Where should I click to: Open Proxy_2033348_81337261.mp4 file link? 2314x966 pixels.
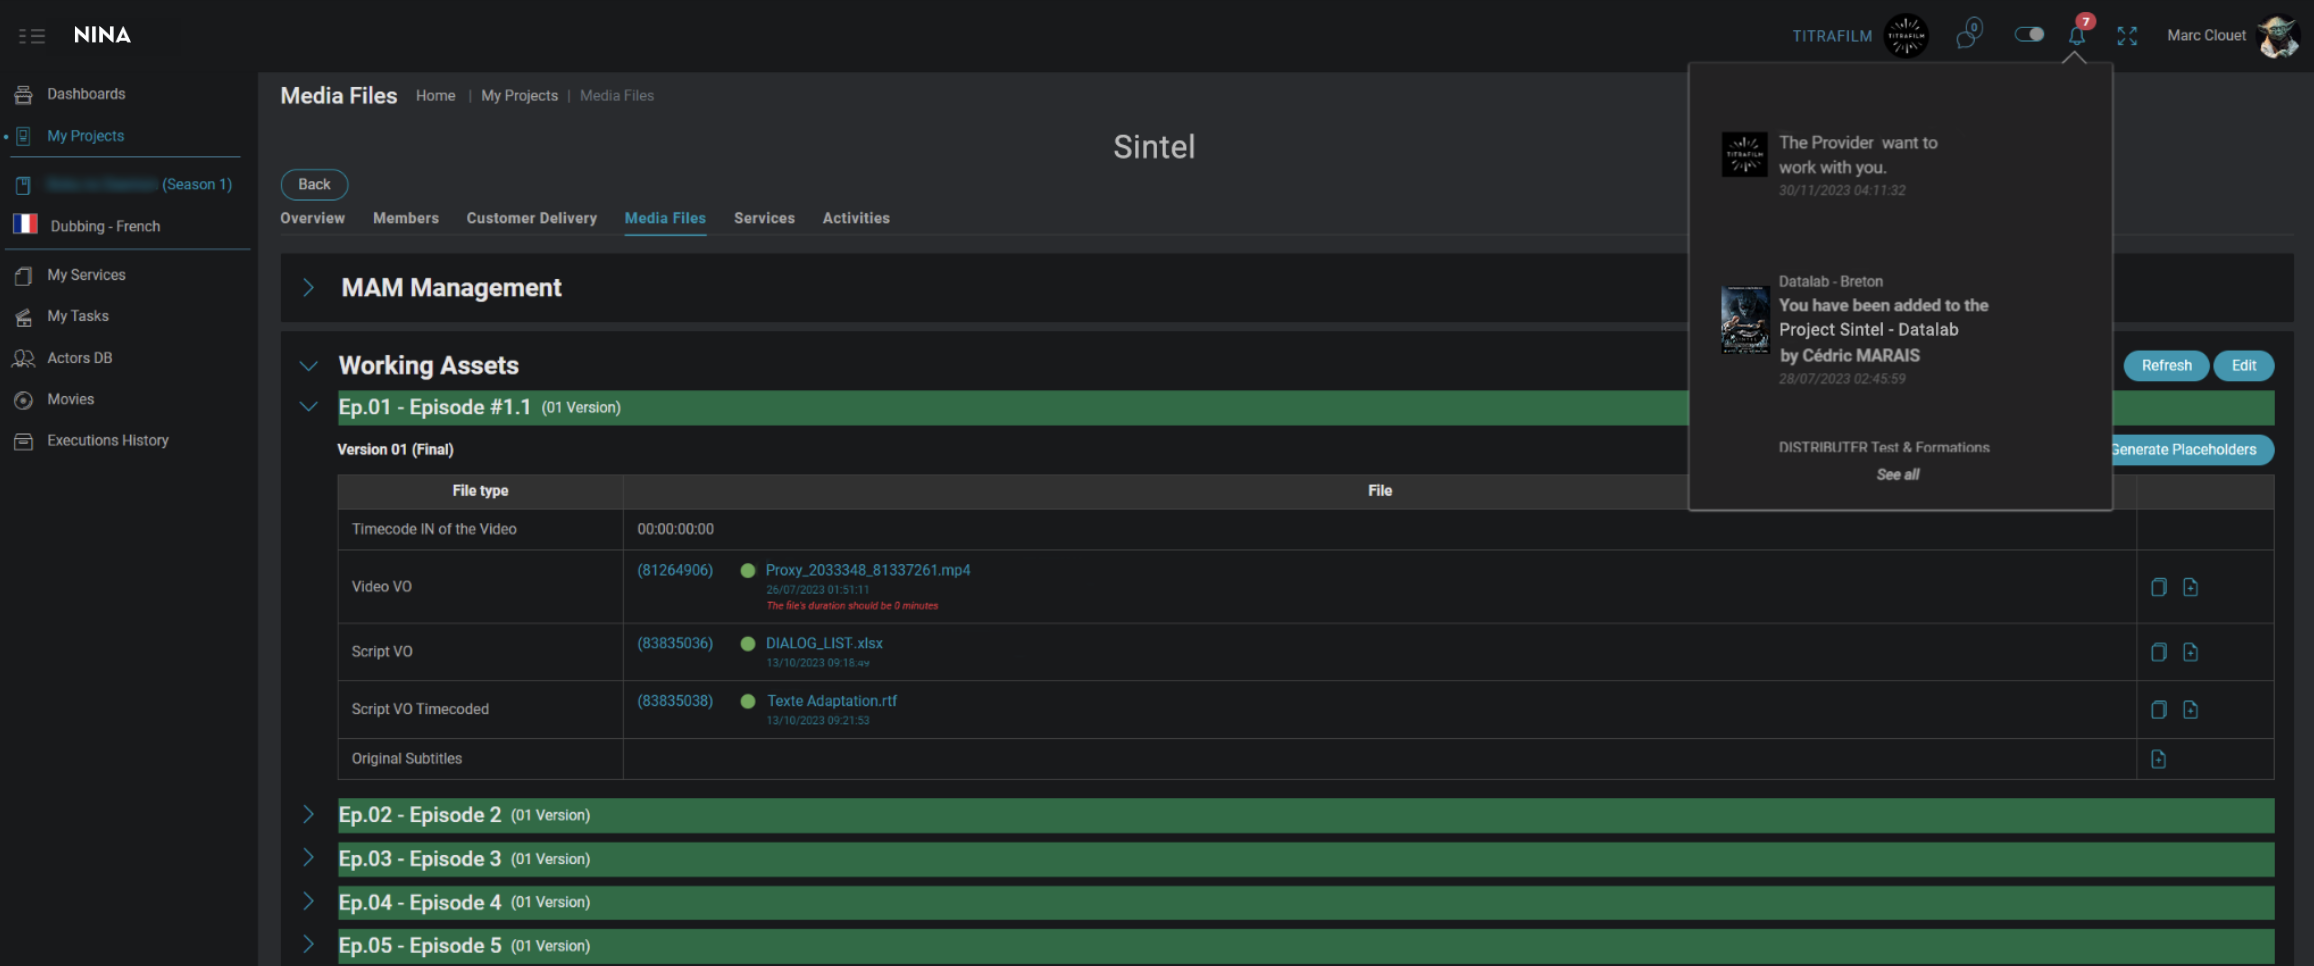[867, 570]
